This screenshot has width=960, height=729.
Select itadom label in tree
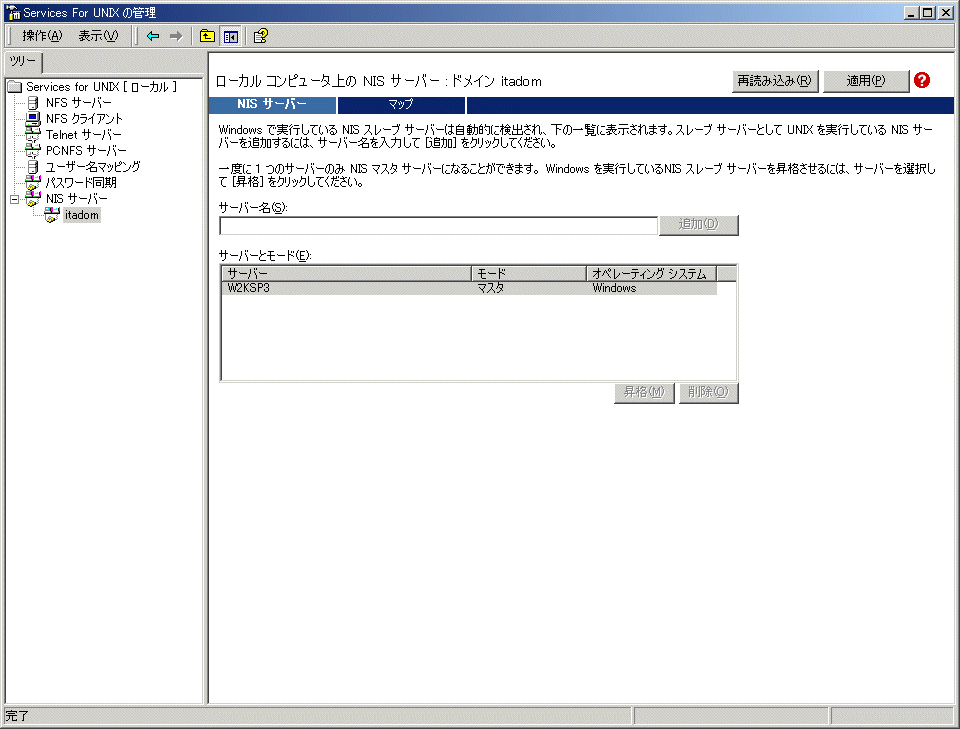(x=81, y=215)
